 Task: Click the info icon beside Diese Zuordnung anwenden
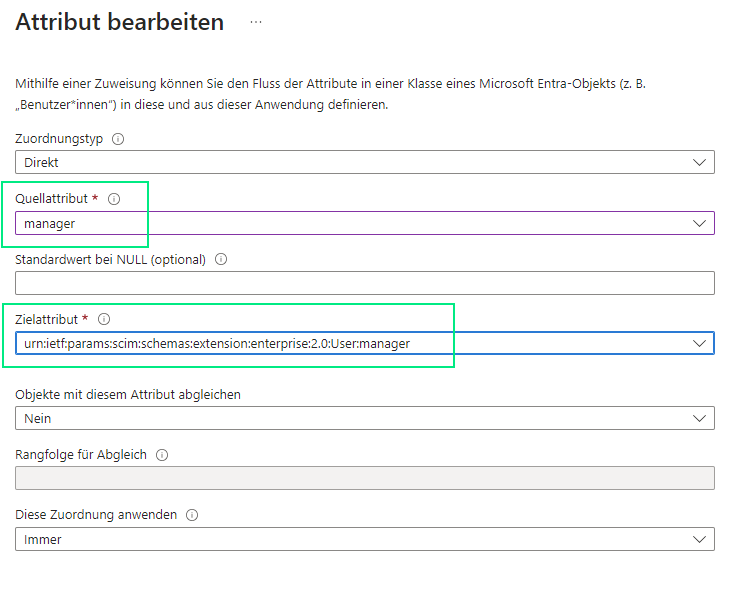click(192, 514)
